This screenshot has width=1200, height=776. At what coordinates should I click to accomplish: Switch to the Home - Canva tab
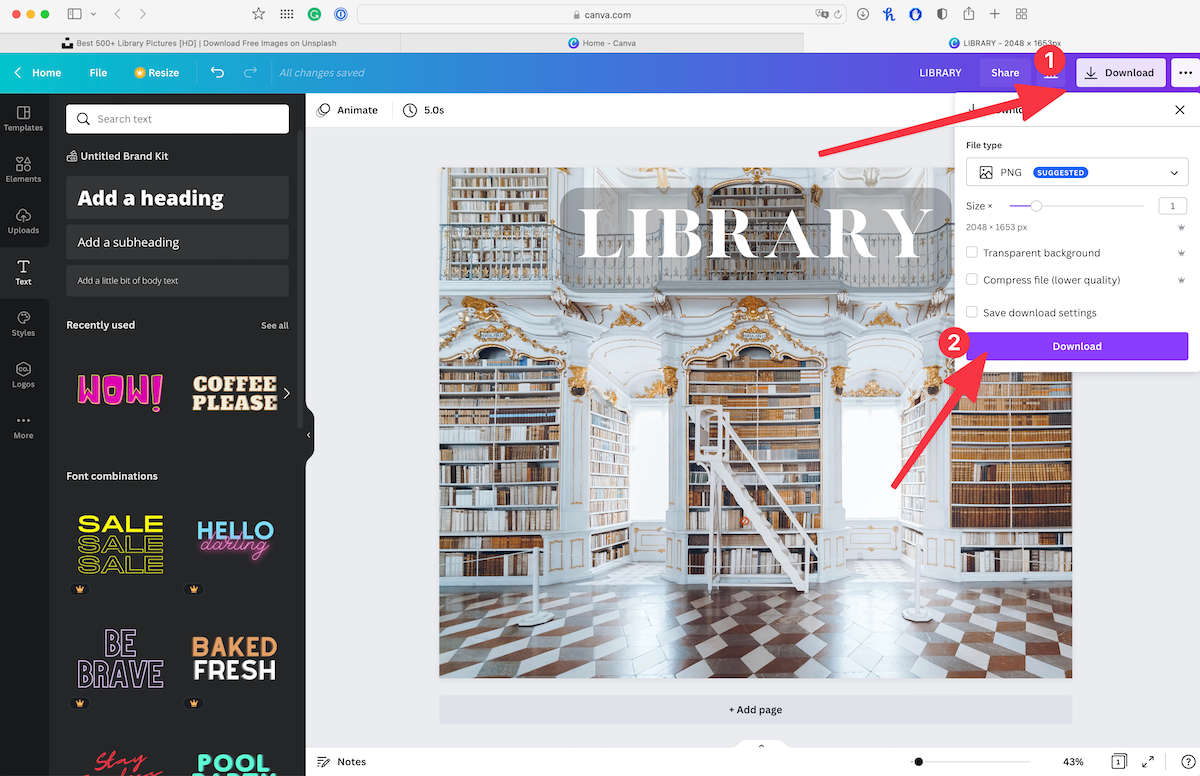601,43
